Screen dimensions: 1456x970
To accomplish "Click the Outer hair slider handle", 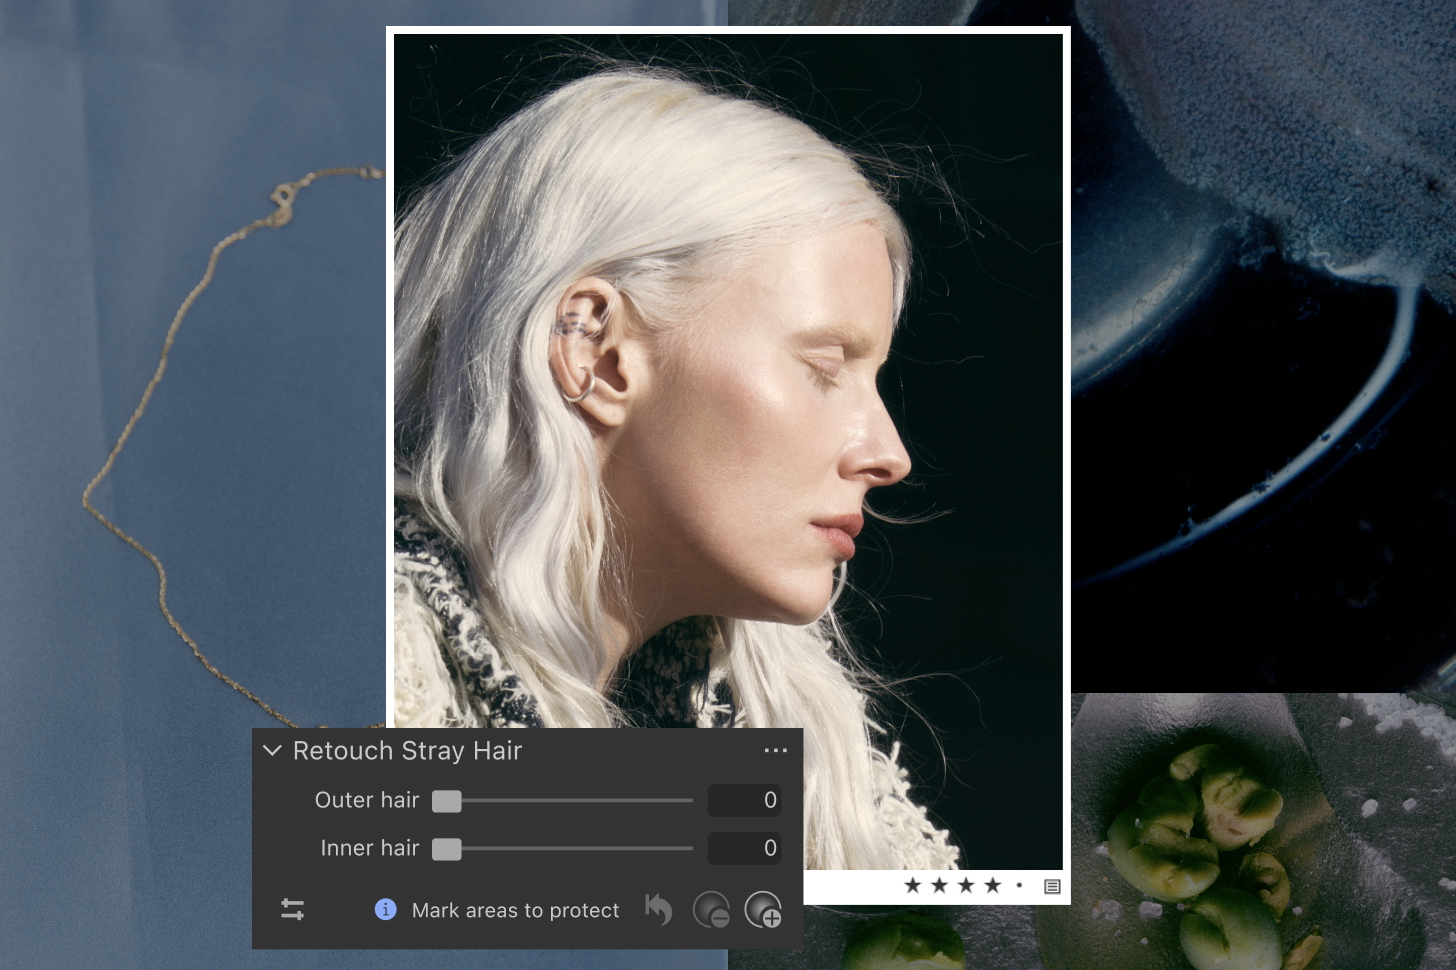I will [446, 801].
